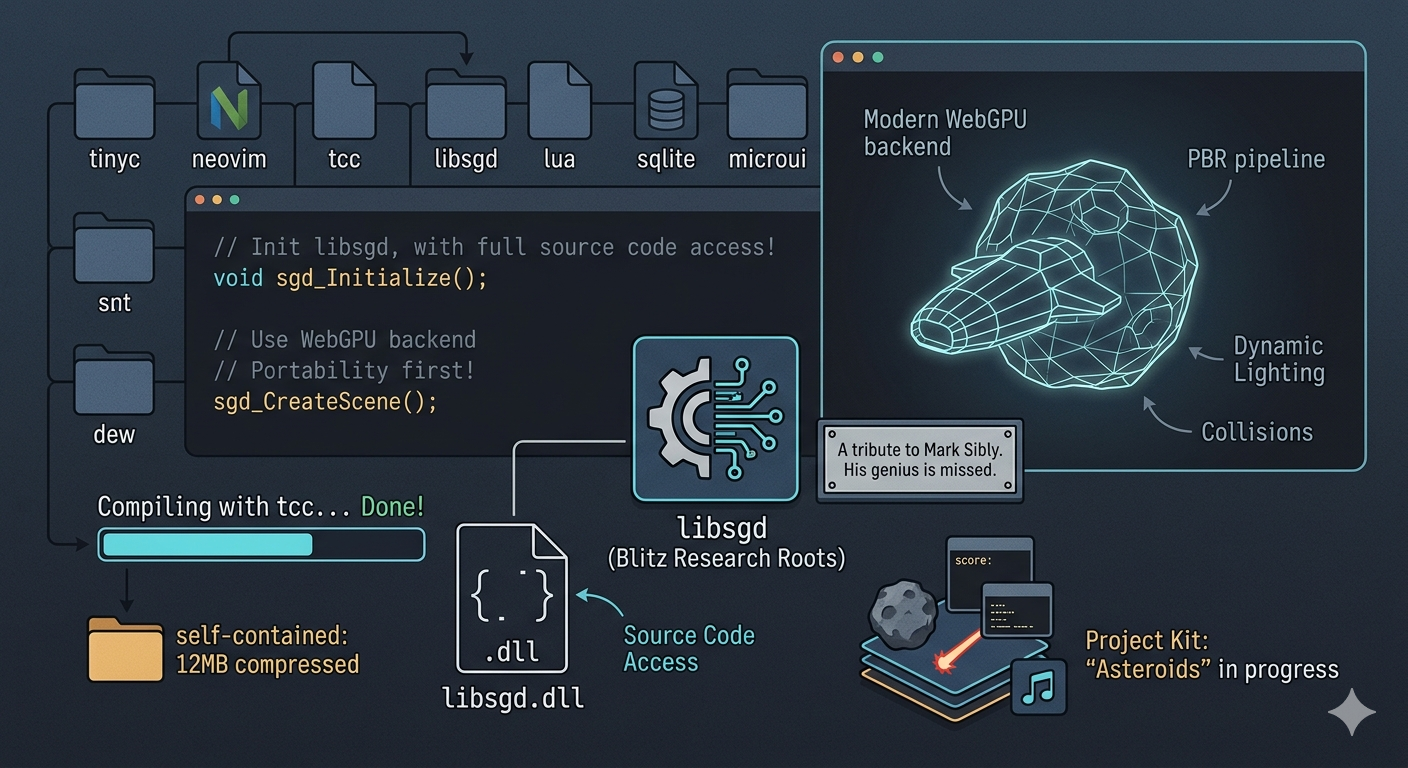The image size is (1408, 768).
Task: Click the "Collisions" label
Action: [x=1257, y=432]
